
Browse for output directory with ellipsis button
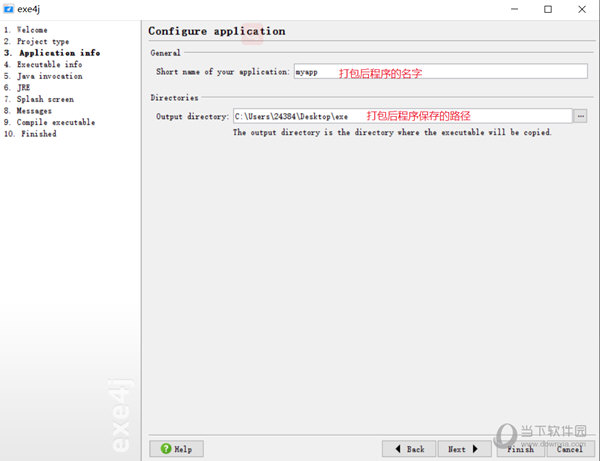tap(580, 116)
